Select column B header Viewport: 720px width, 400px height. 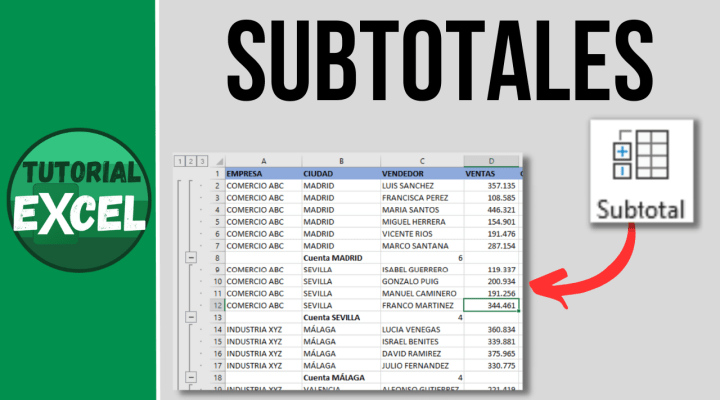(x=341, y=161)
